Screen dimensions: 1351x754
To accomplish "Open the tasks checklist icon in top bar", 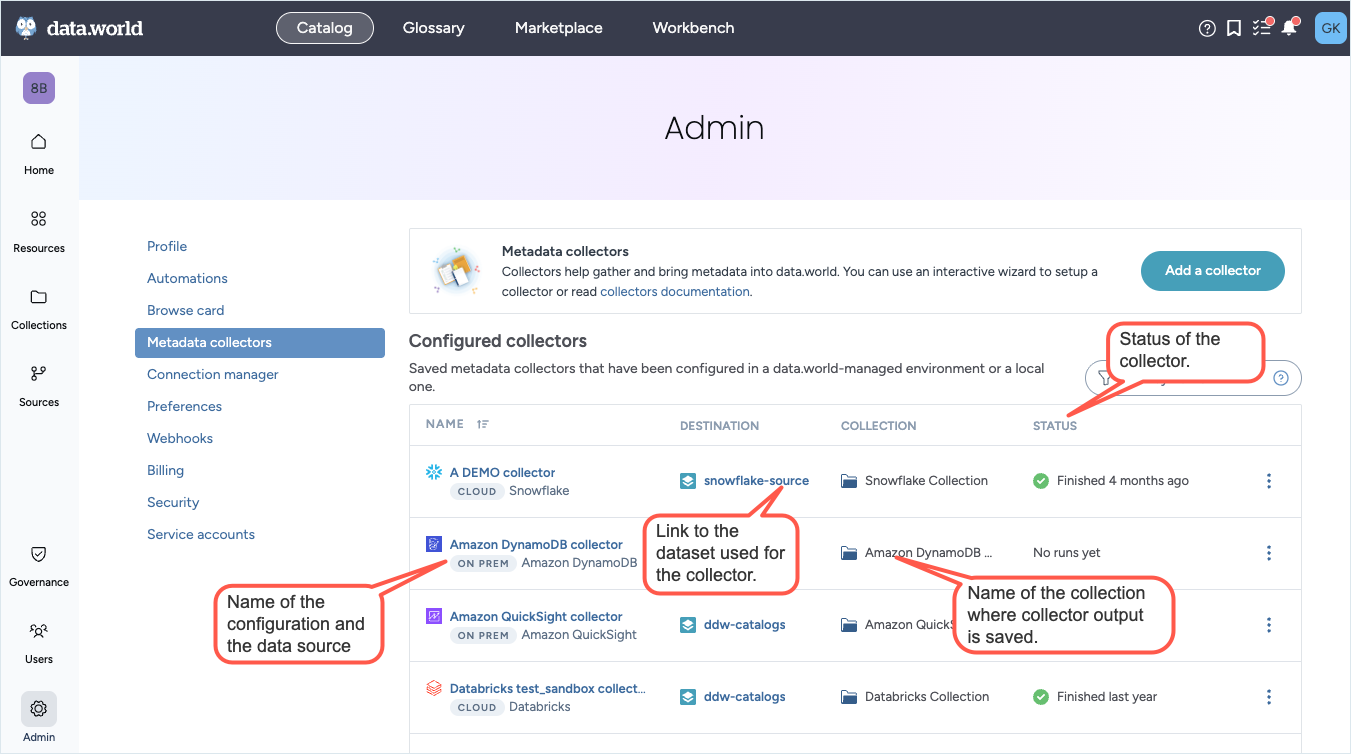I will pyautogui.click(x=1261, y=28).
